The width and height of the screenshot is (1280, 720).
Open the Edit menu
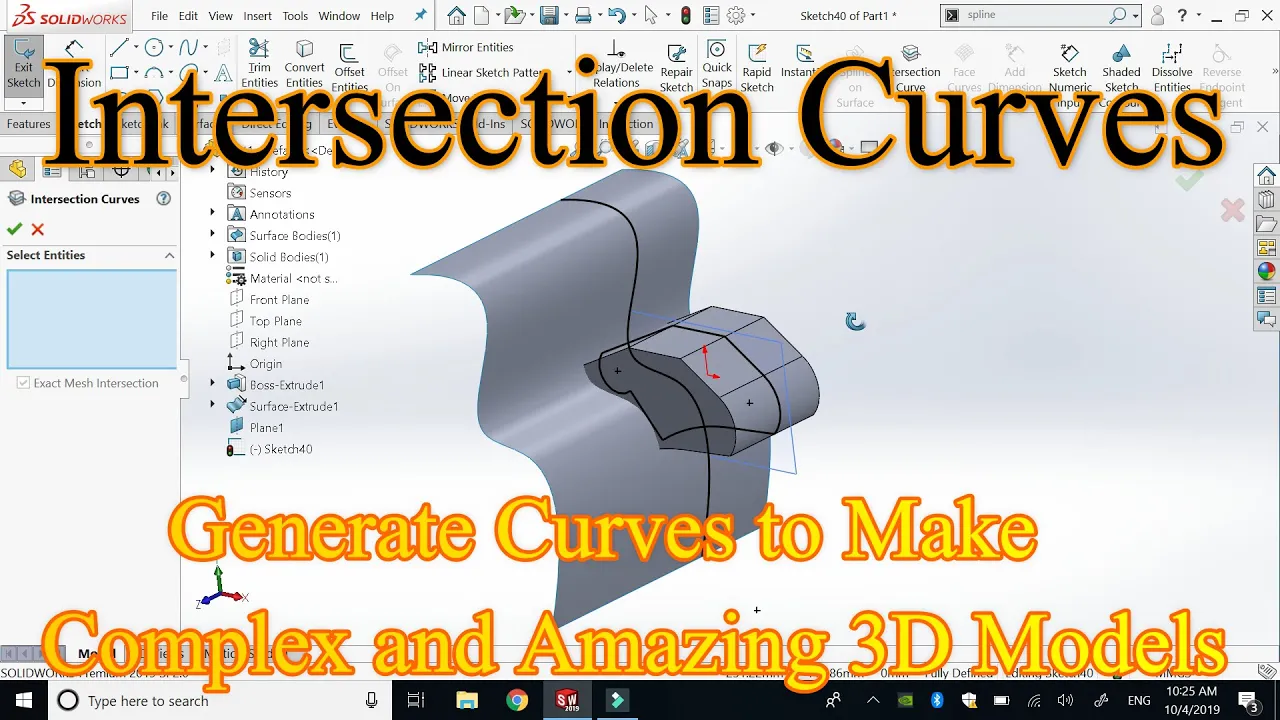[x=188, y=16]
